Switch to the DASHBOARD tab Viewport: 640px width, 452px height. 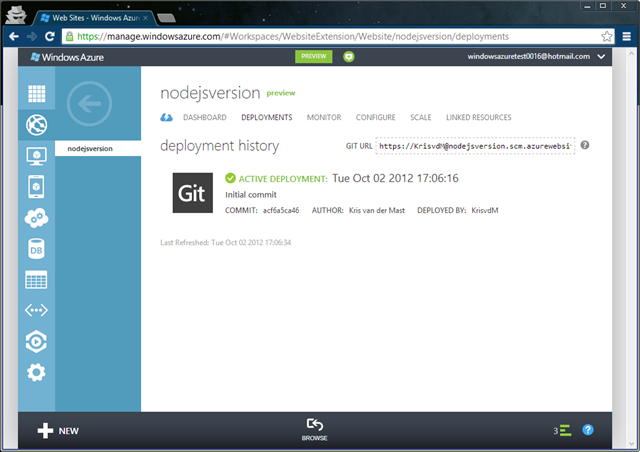[204, 118]
